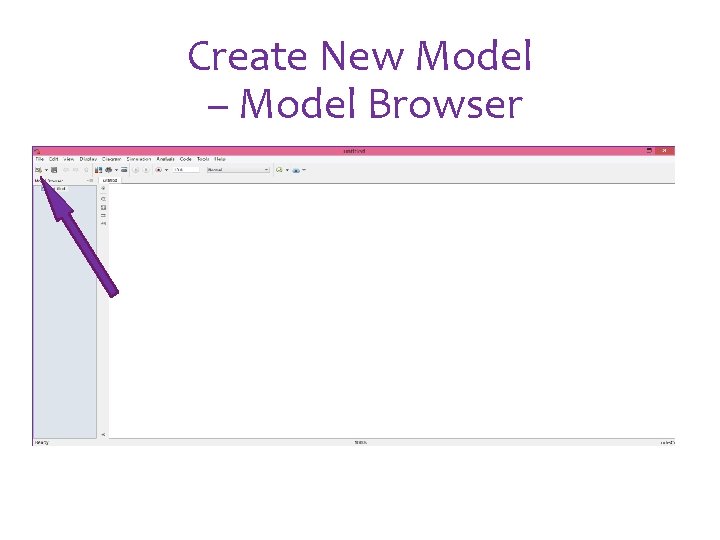Click the simulation stop time field
720x540 pixels.
click(186, 170)
